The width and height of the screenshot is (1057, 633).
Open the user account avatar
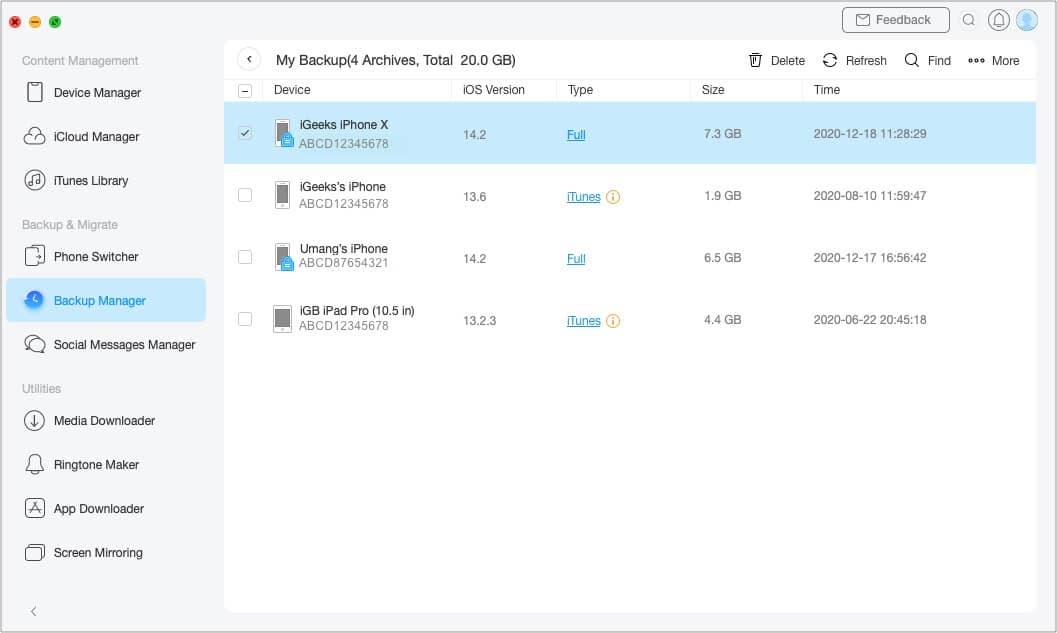click(x=1027, y=20)
